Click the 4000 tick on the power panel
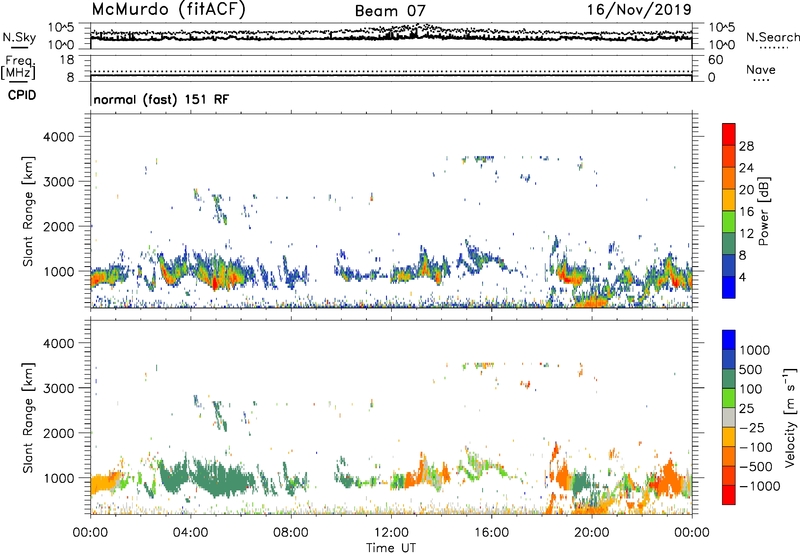The width and height of the screenshot is (800, 554). click(59, 137)
